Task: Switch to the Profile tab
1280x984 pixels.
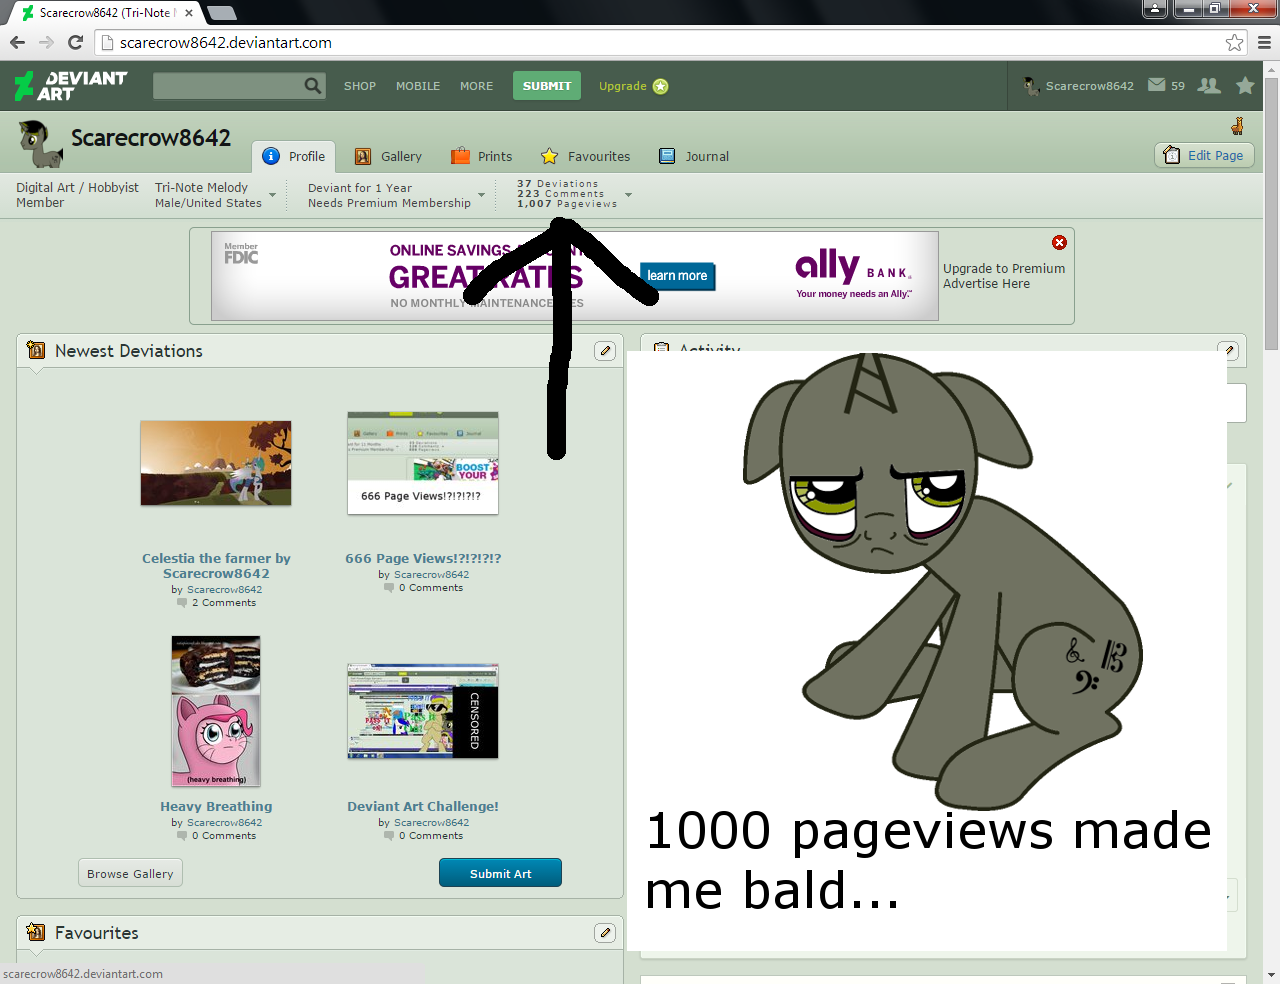Action: [294, 156]
